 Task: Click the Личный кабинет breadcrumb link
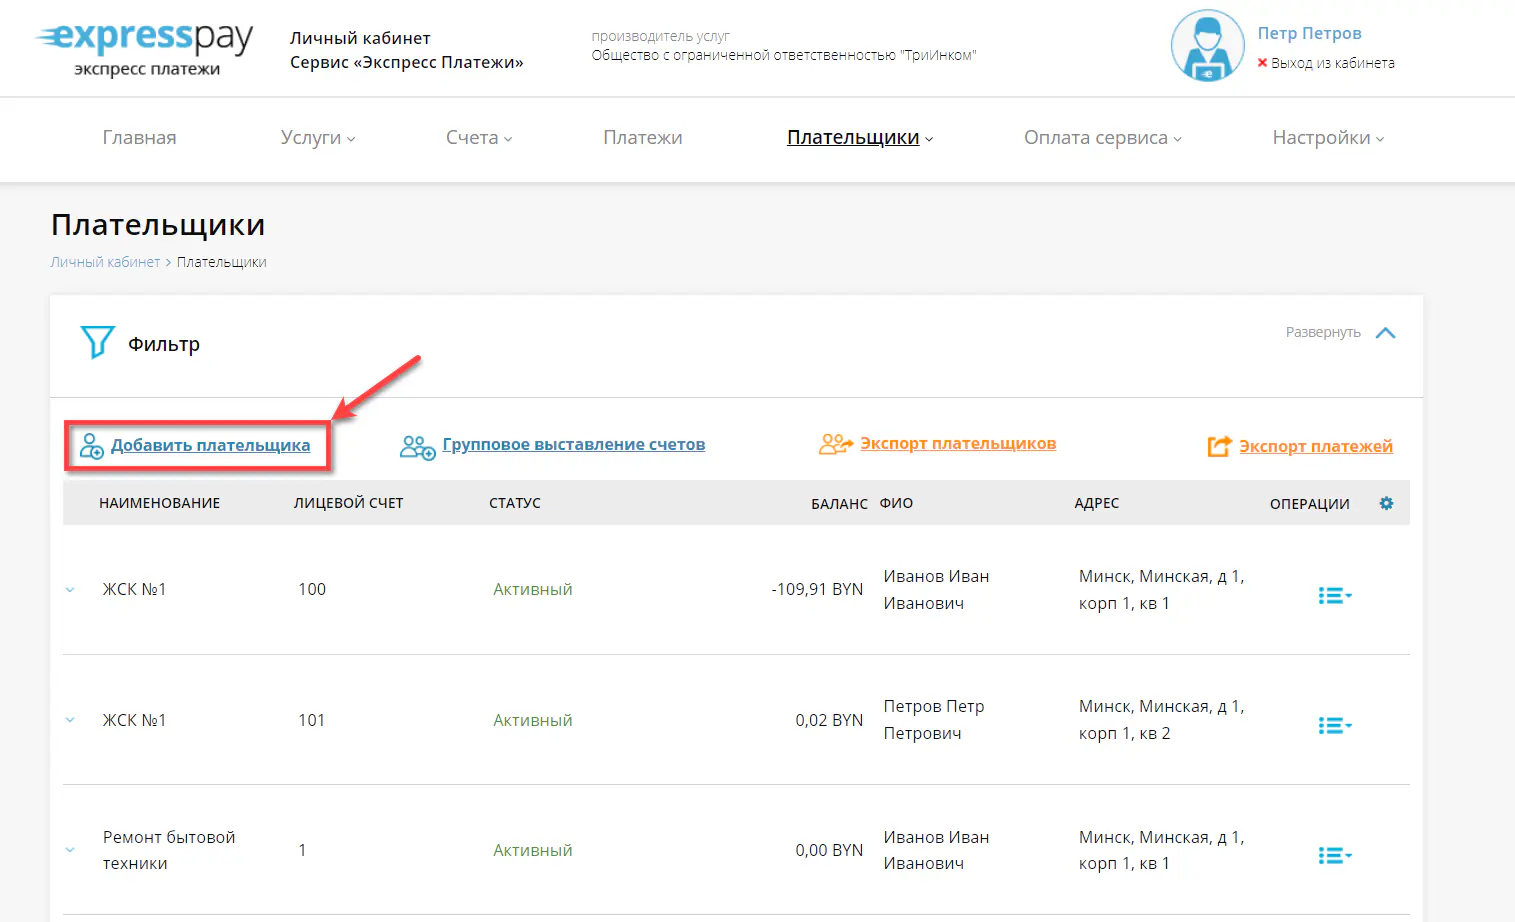(105, 262)
